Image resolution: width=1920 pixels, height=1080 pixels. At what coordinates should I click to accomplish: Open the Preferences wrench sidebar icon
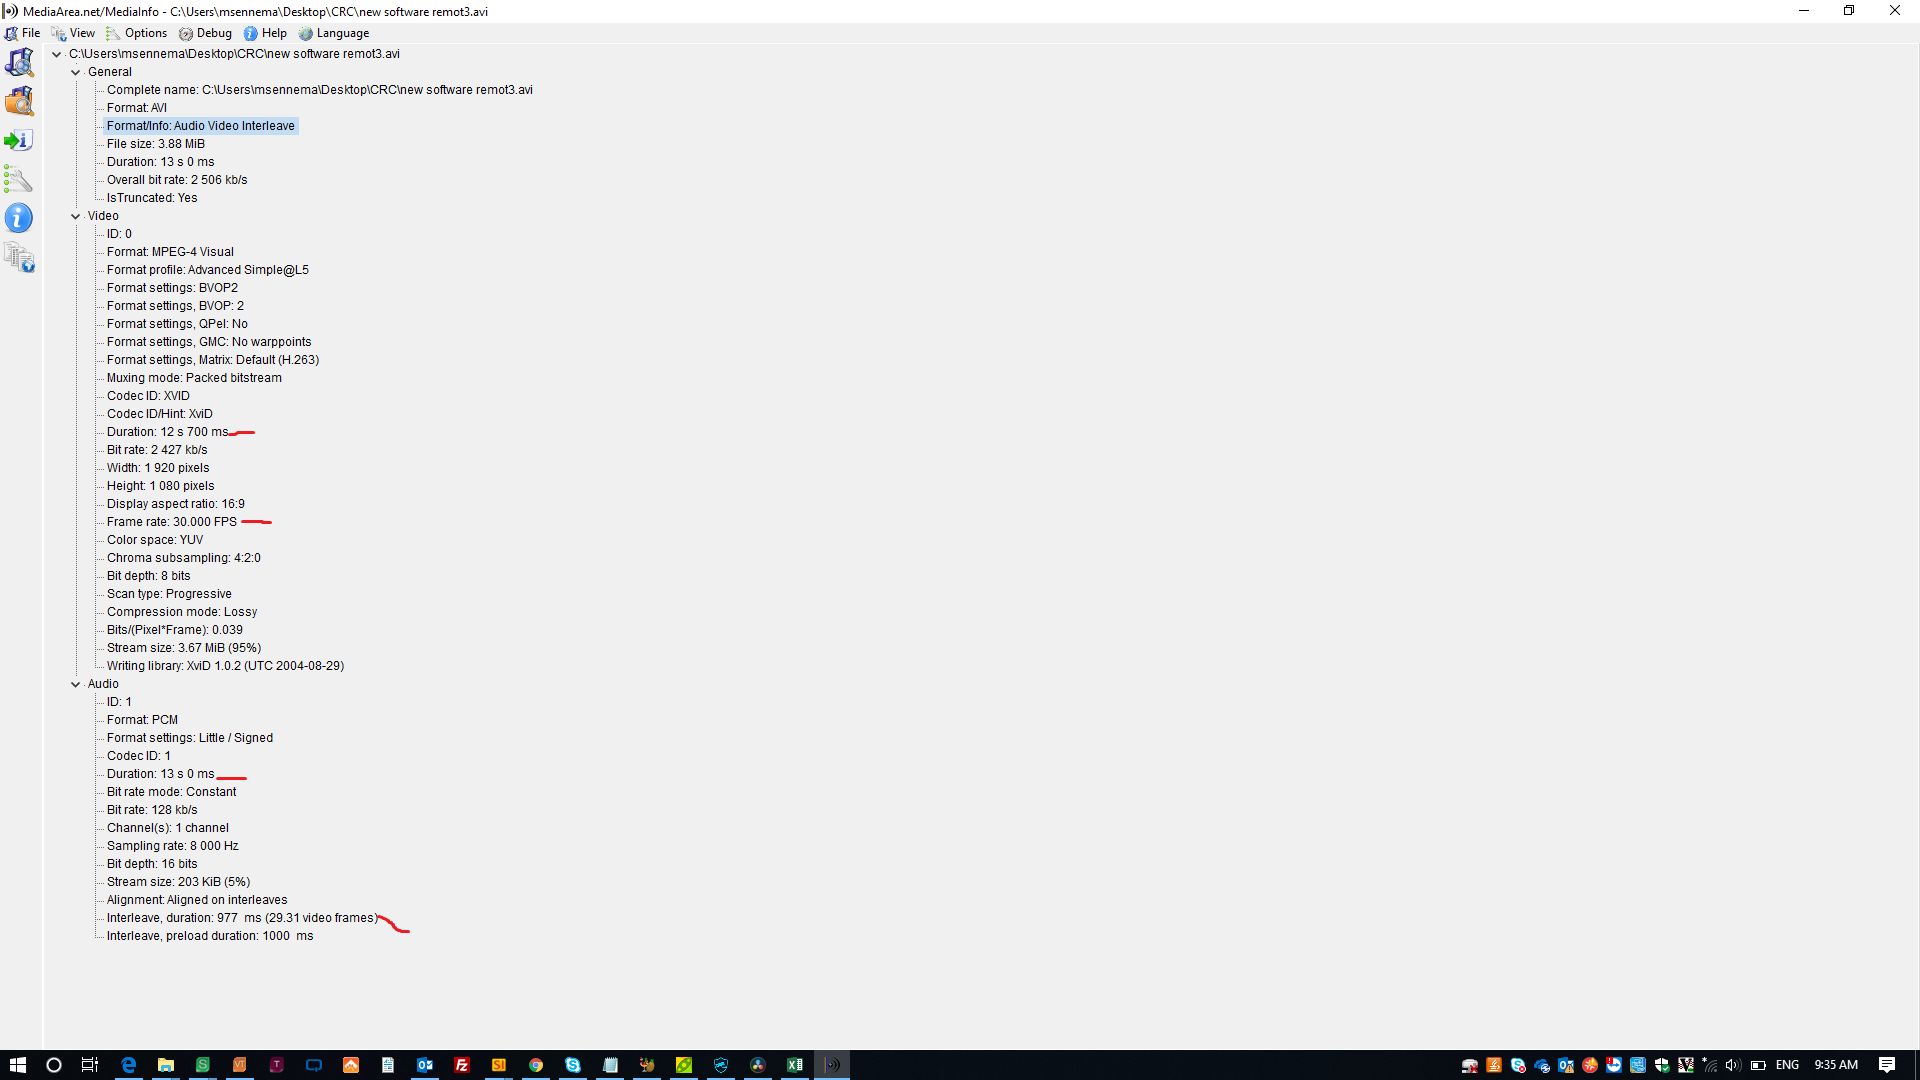19,179
